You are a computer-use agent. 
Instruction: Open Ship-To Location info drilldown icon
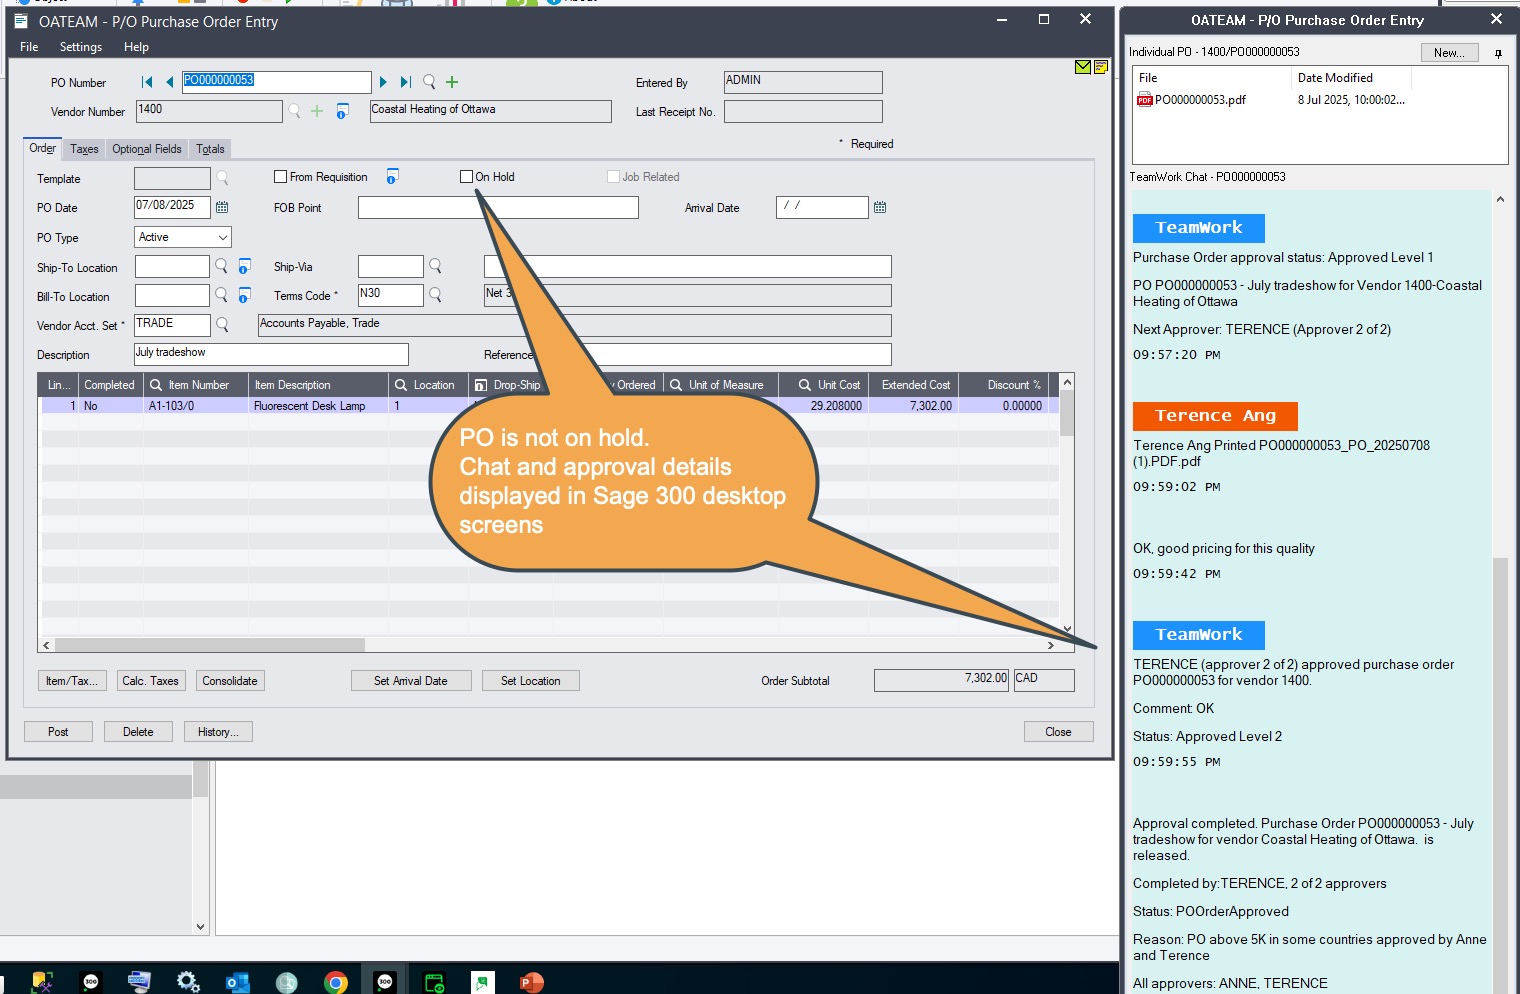click(244, 266)
